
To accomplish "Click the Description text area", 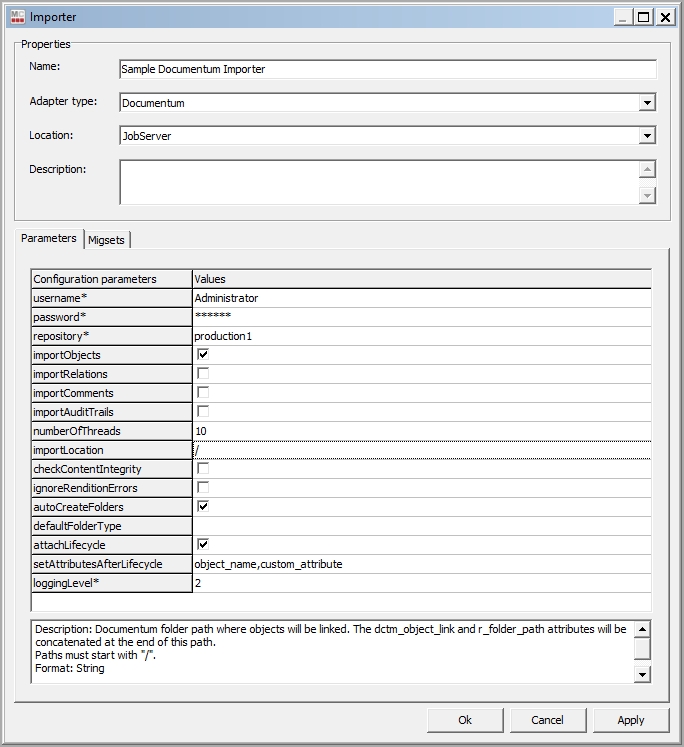I will 378,182.
